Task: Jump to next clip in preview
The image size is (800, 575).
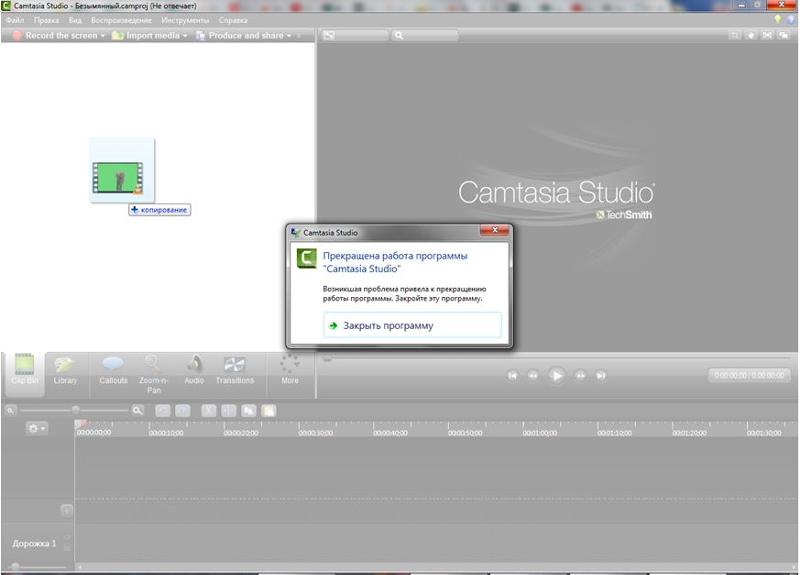Action: tap(601, 376)
